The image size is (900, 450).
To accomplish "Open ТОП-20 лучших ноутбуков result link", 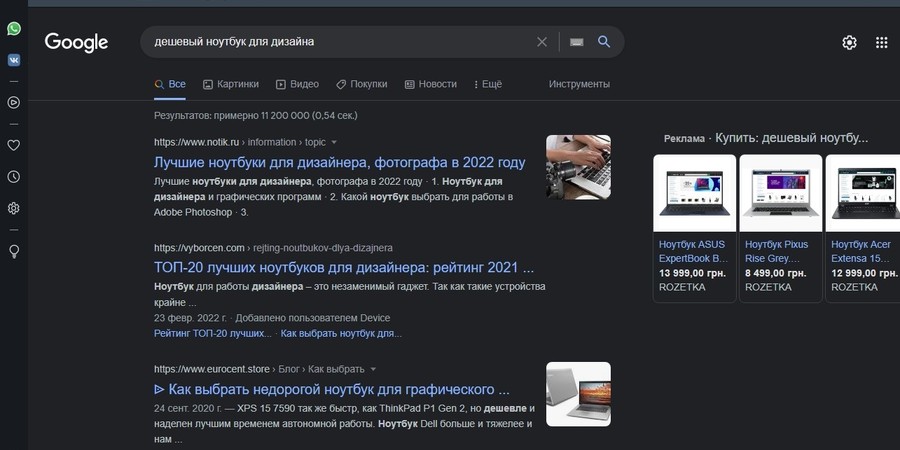I will point(344,268).
